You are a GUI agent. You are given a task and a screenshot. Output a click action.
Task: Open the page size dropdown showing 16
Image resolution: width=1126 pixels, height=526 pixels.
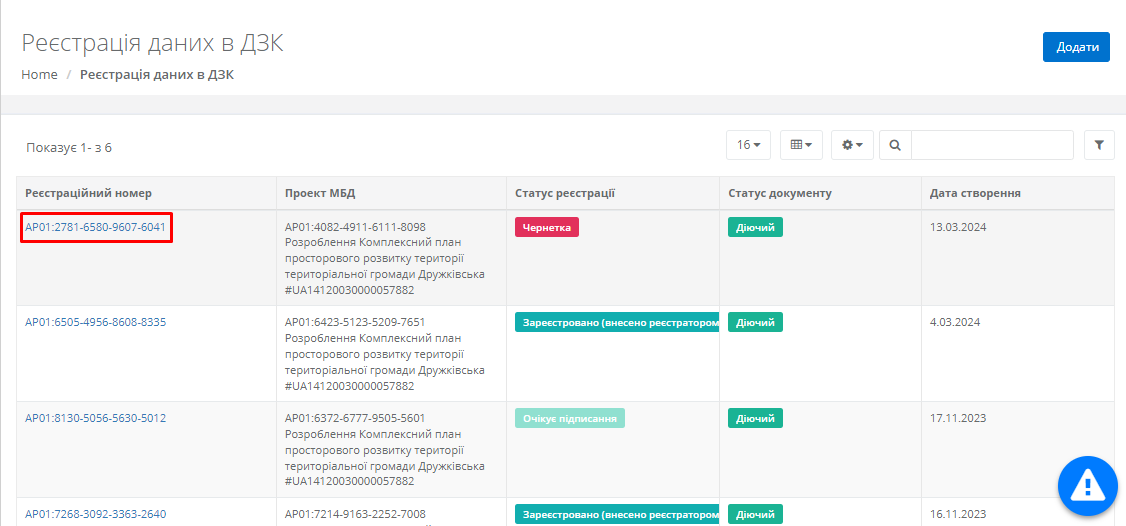748,145
